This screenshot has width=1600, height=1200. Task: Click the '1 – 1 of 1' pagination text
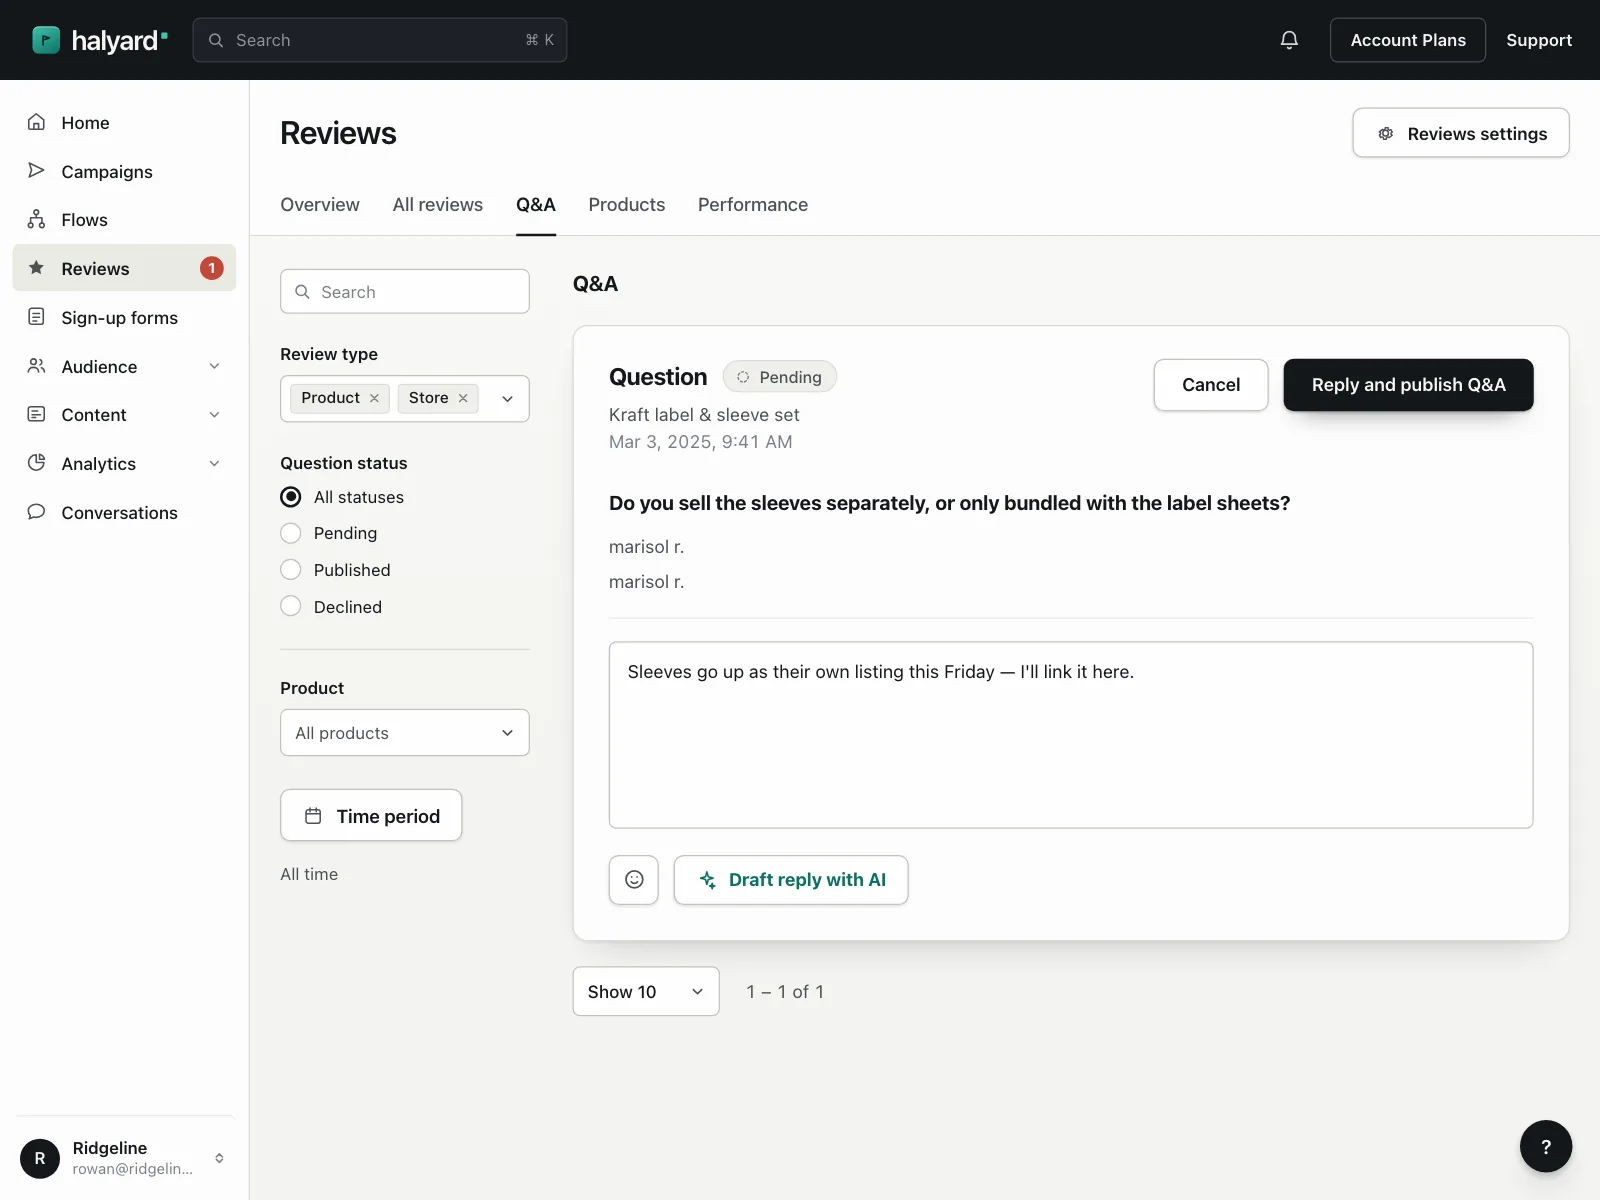pyautogui.click(x=785, y=992)
